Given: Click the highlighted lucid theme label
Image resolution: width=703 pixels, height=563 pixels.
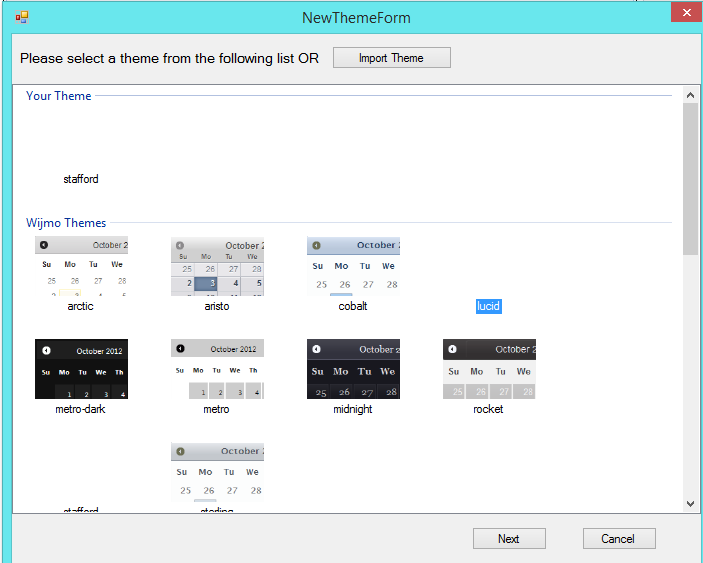Looking at the screenshot, I should pyautogui.click(x=488, y=306).
